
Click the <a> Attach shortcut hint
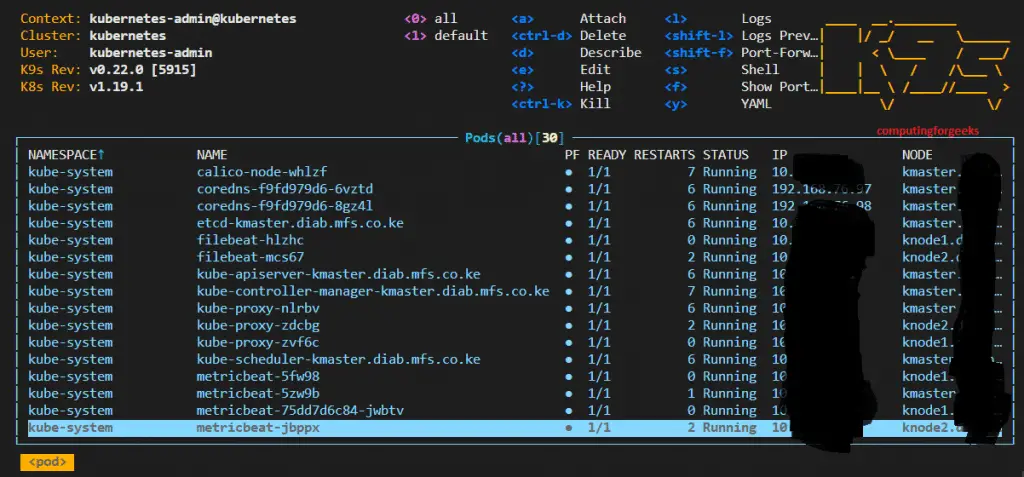568,18
